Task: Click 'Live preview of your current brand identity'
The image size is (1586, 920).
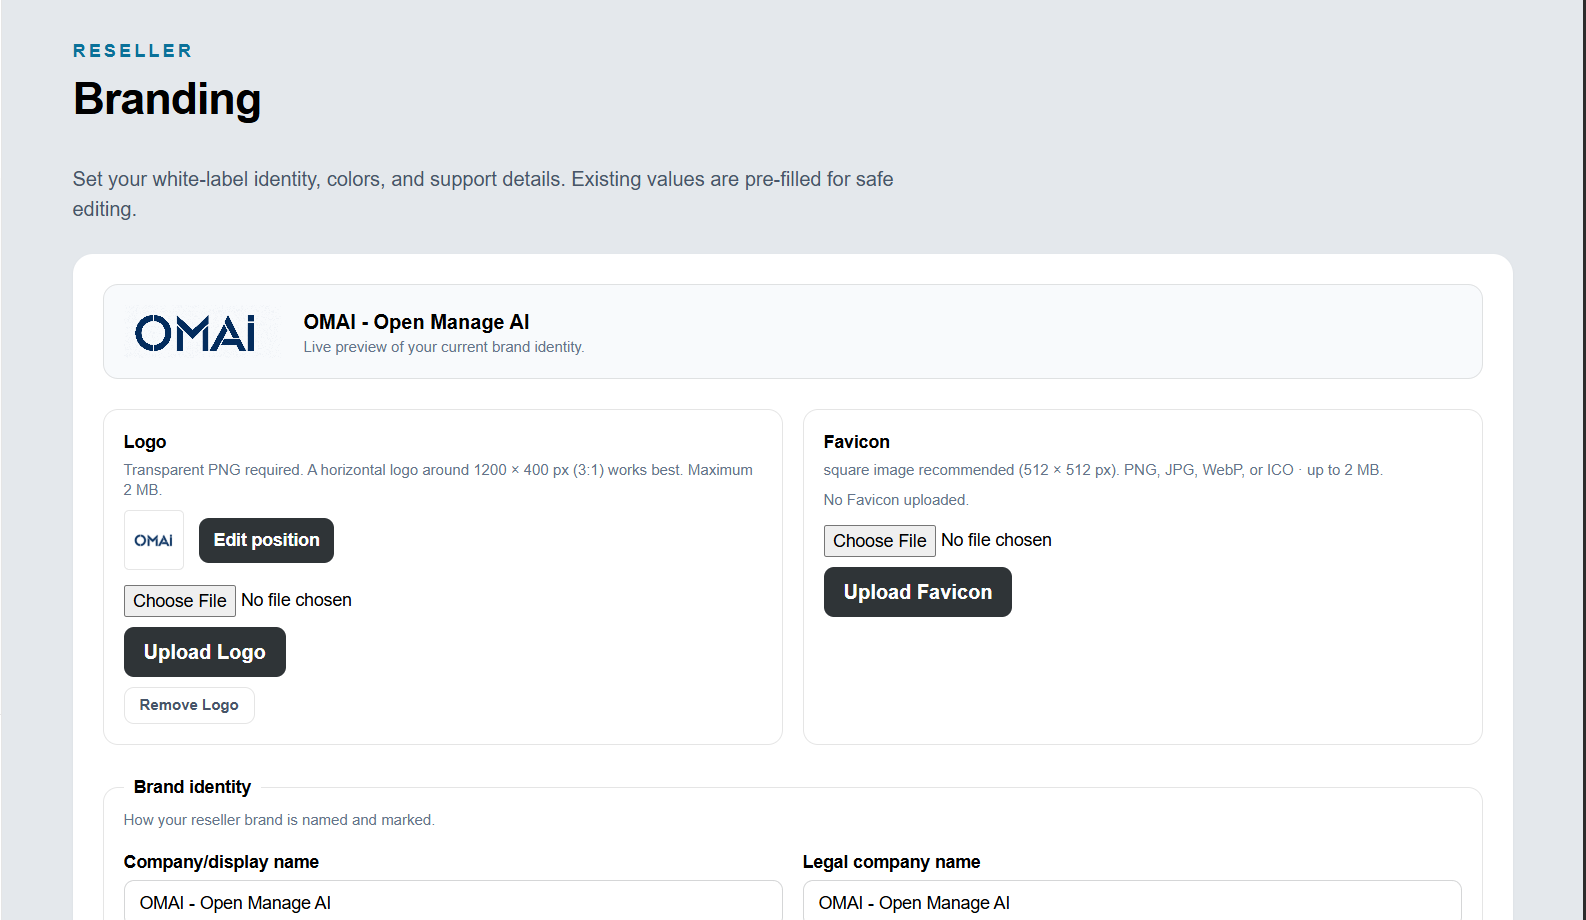Action: tap(444, 347)
